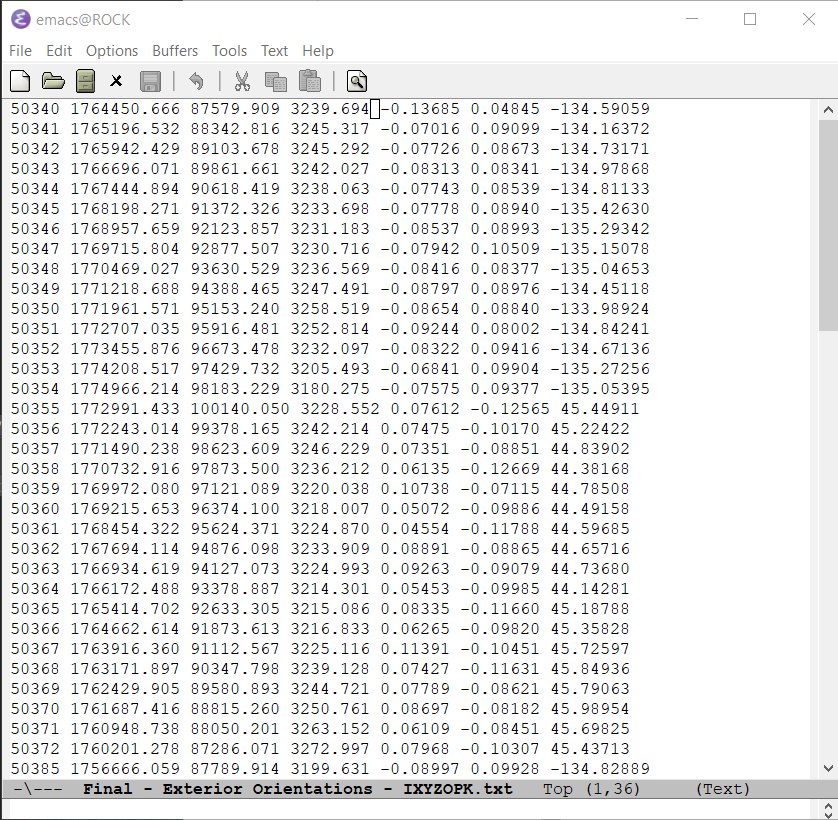Kill buffer with the X icon
Viewport: 838px width, 820px height.
point(116,81)
